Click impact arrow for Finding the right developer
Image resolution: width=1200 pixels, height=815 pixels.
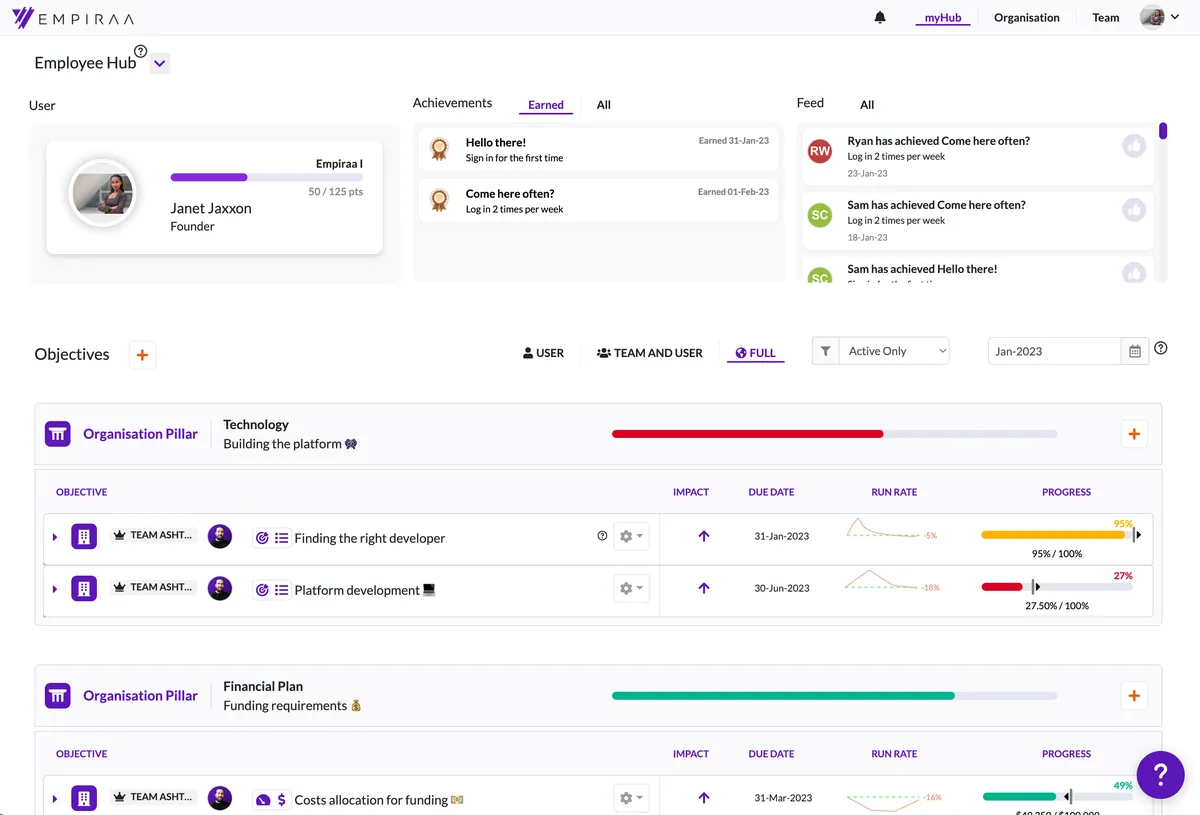704,536
